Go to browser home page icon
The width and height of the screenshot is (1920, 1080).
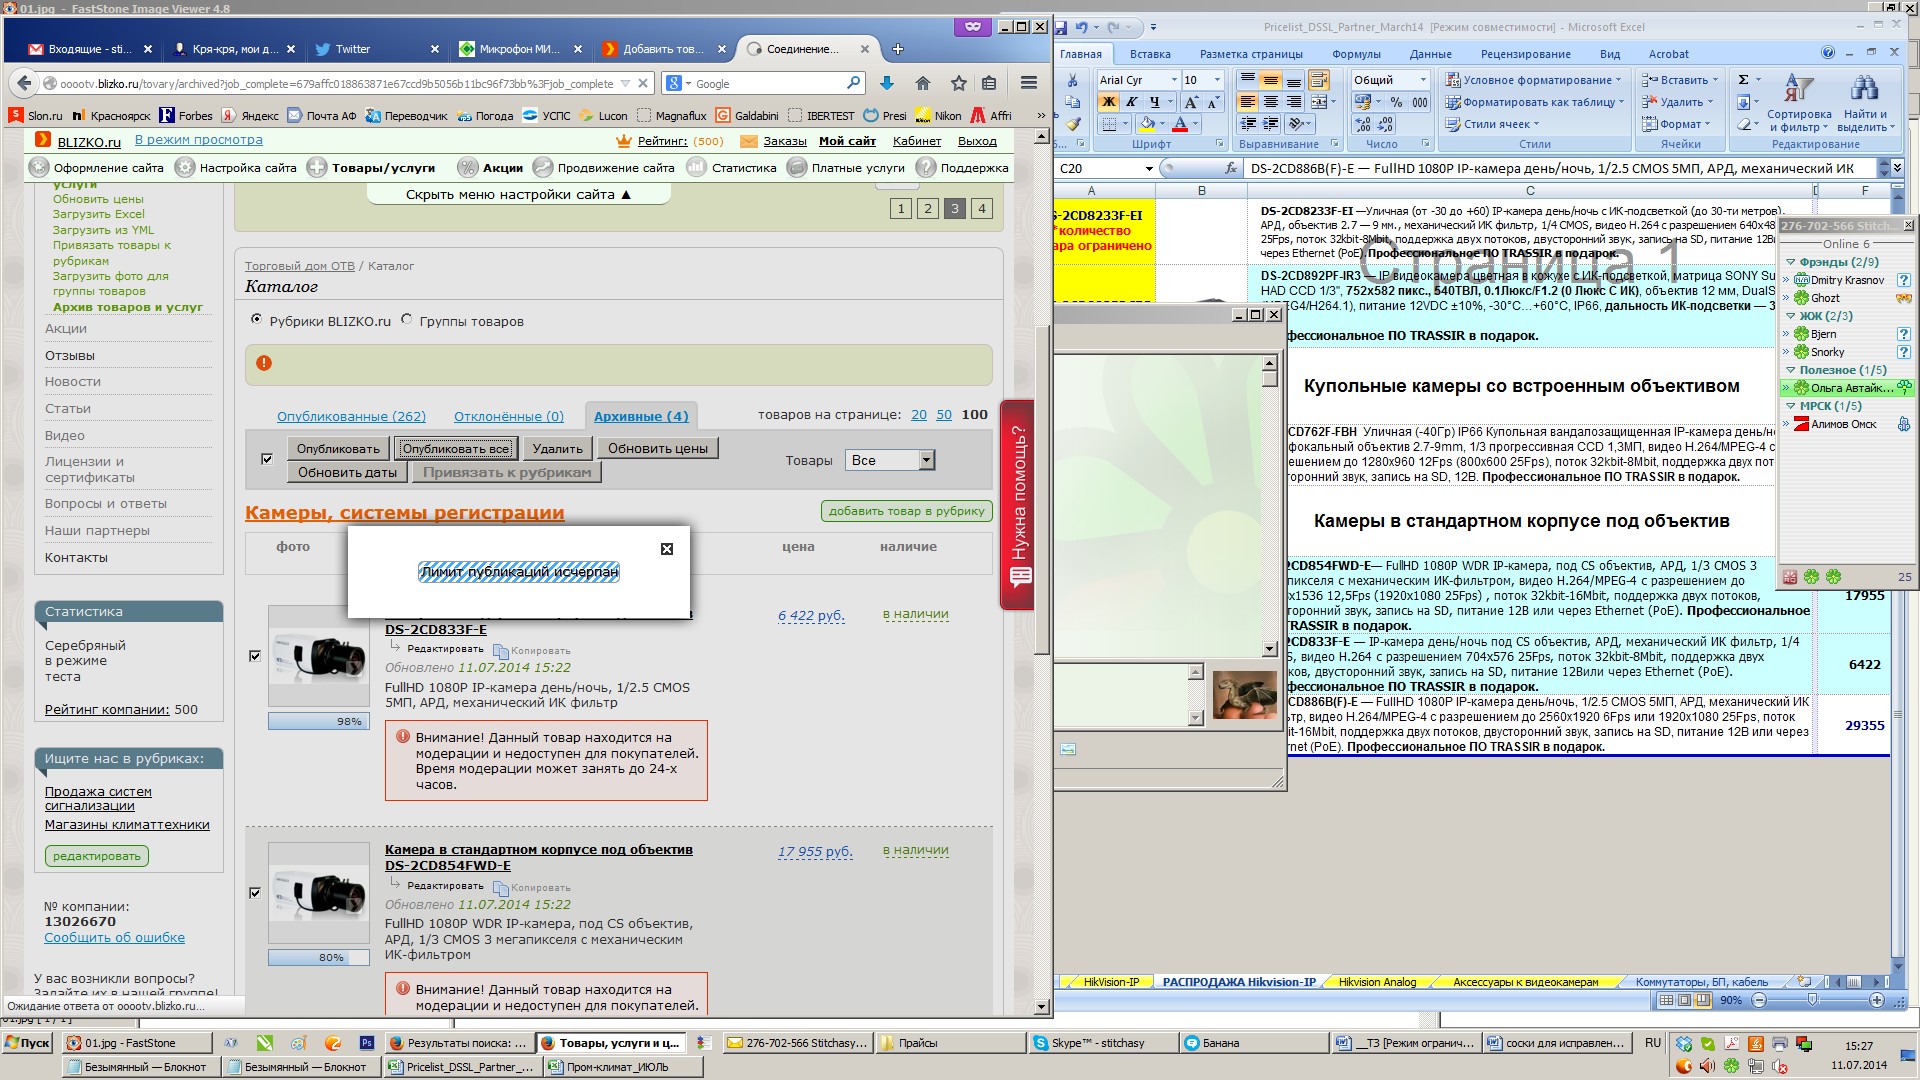tap(923, 84)
